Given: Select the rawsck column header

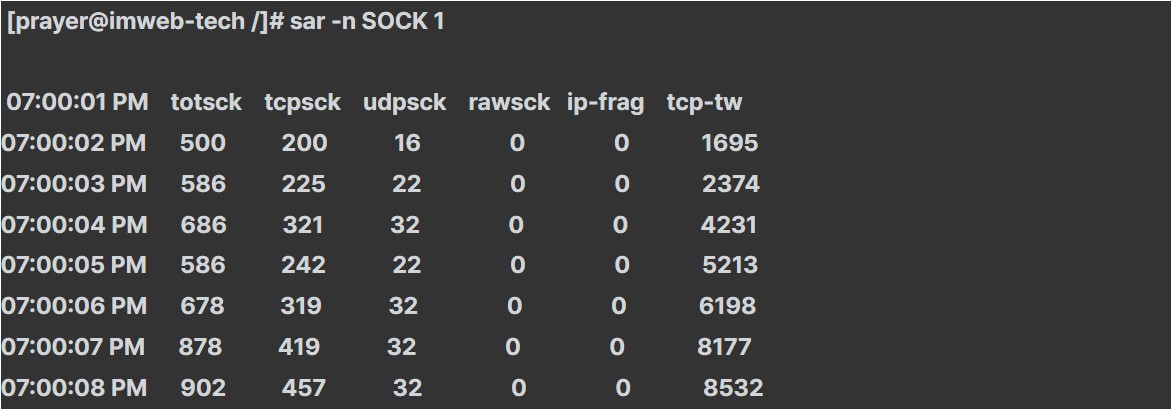Looking at the screenshot, I should (x=509, y=102).
